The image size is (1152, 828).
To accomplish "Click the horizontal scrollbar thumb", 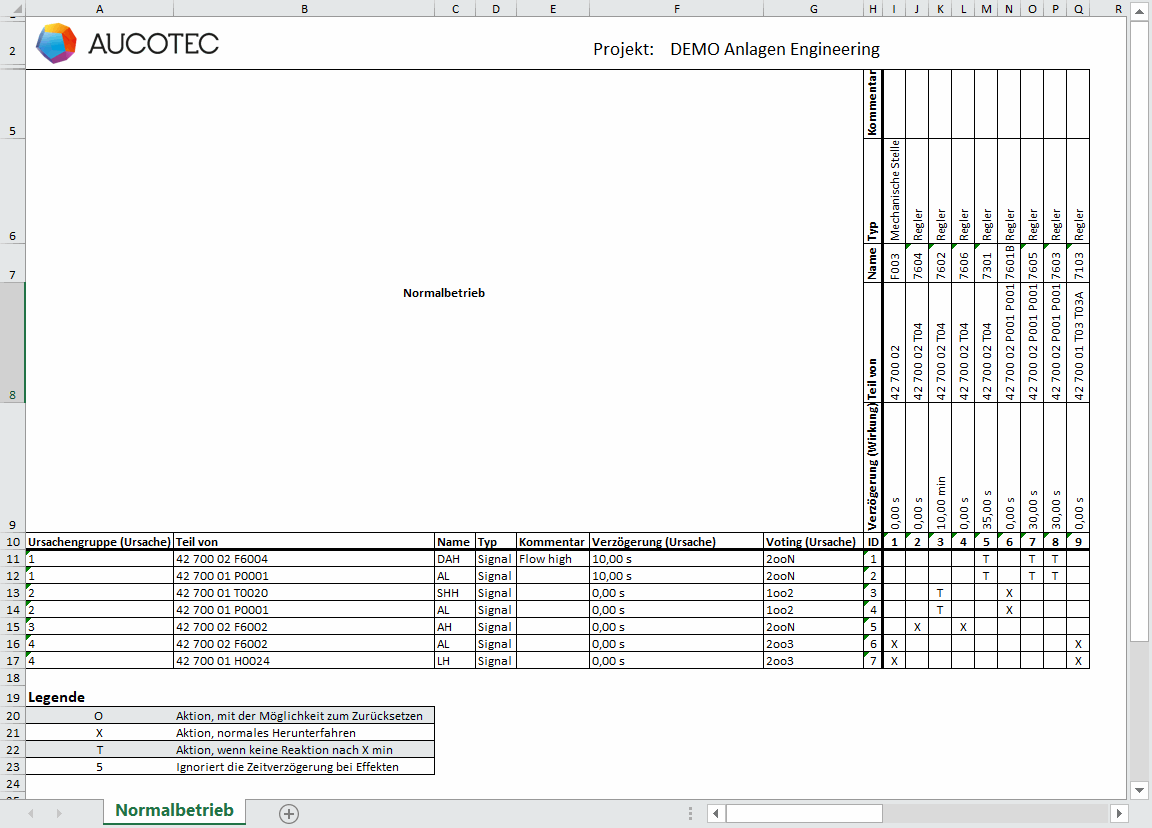I will 914,814.
